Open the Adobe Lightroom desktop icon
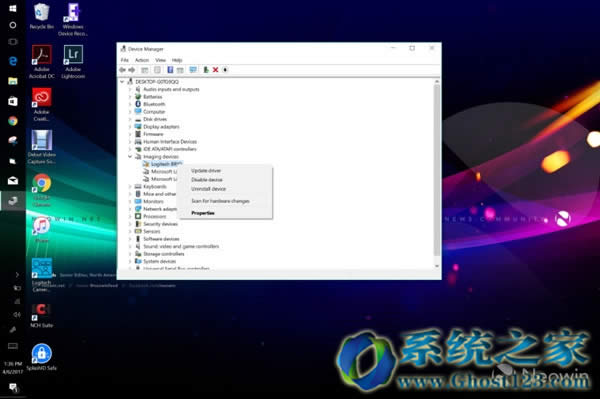600x399 pixels. click(73, 62)
